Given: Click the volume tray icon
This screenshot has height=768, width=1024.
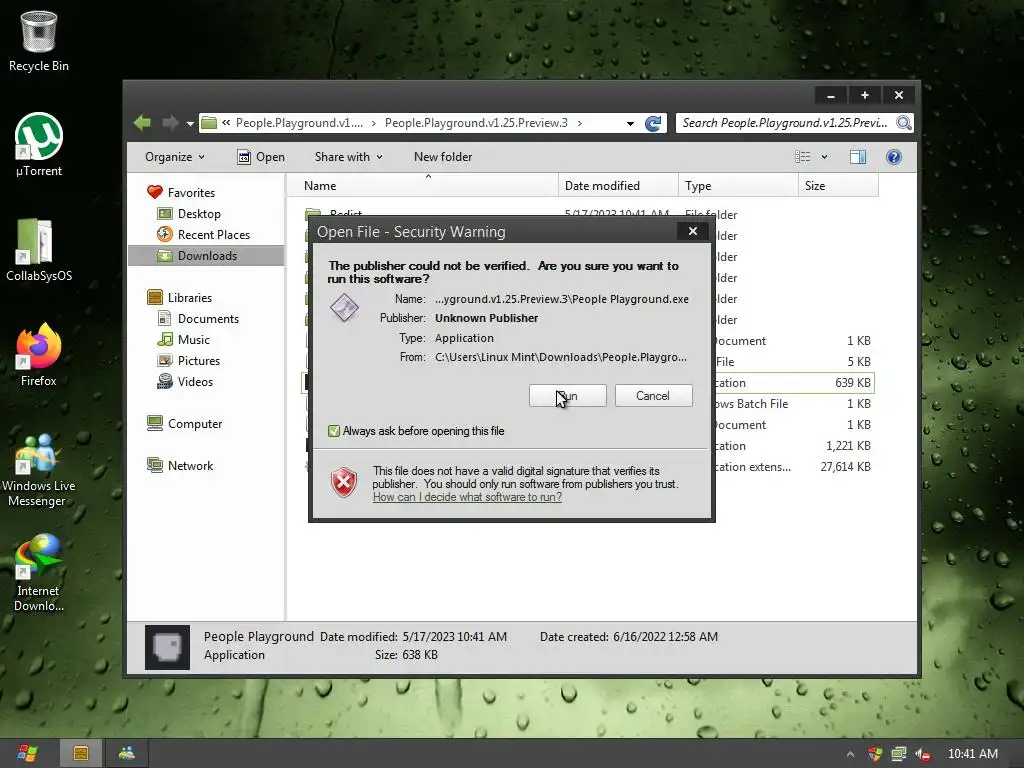Looking at the screenshot, I should click(x=923, y=754).
